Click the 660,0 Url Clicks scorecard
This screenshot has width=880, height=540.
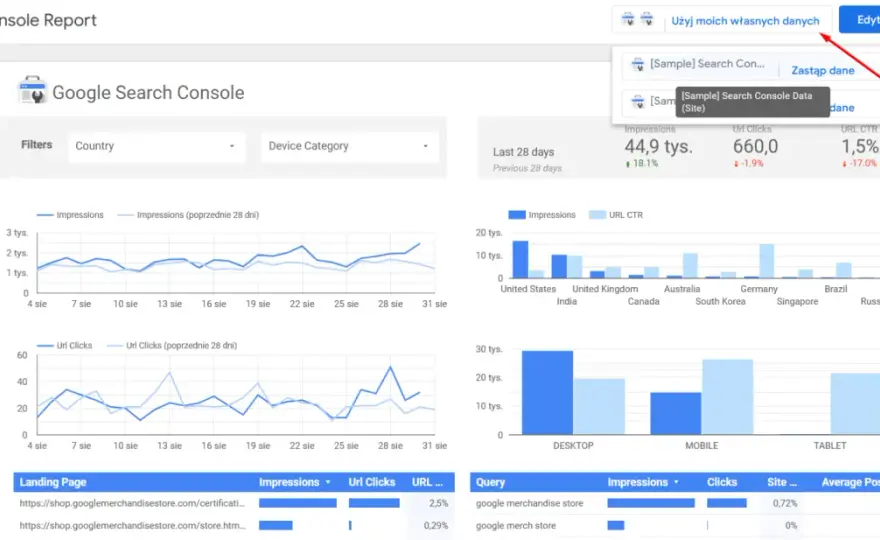[755, 147]
